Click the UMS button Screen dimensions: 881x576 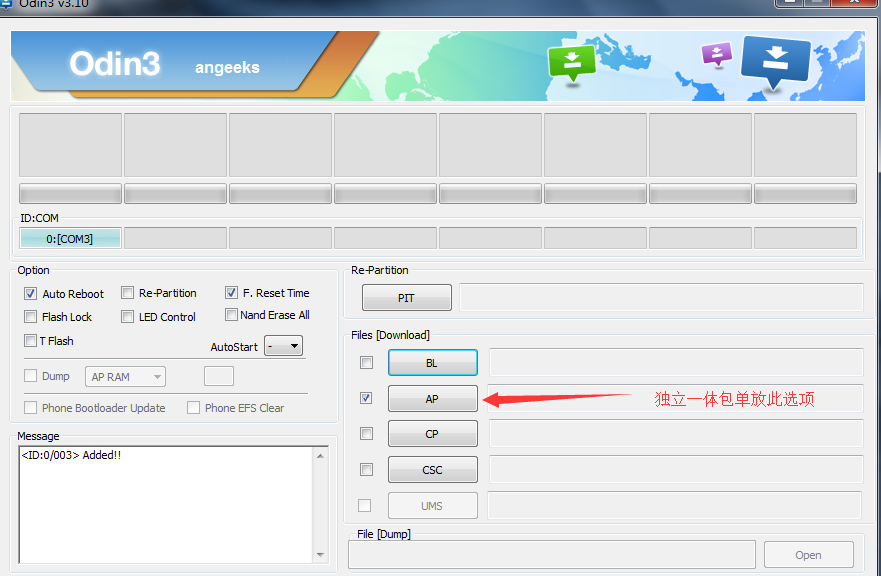pos(433,506)
